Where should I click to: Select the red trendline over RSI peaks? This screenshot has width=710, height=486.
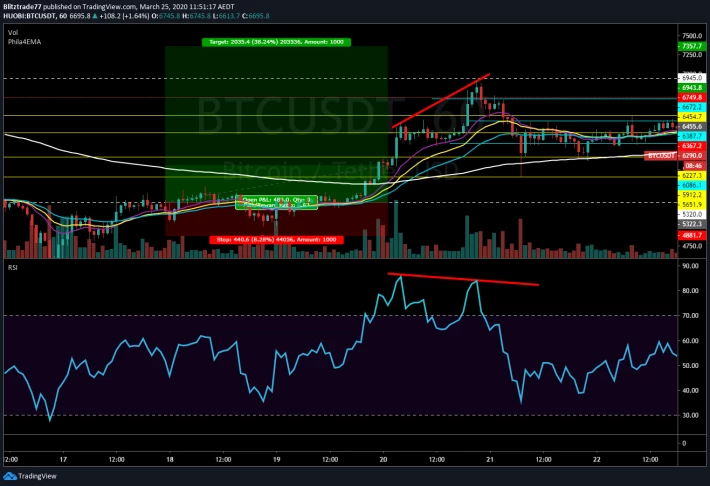(x=463, y=279)
